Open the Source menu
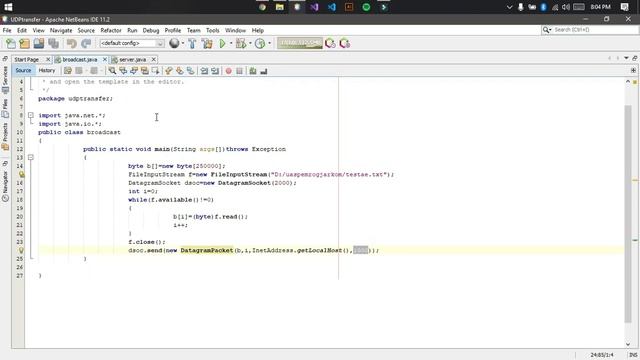Image resolution: width=640 pixels, height=360 pixels. tap(86, 30)
